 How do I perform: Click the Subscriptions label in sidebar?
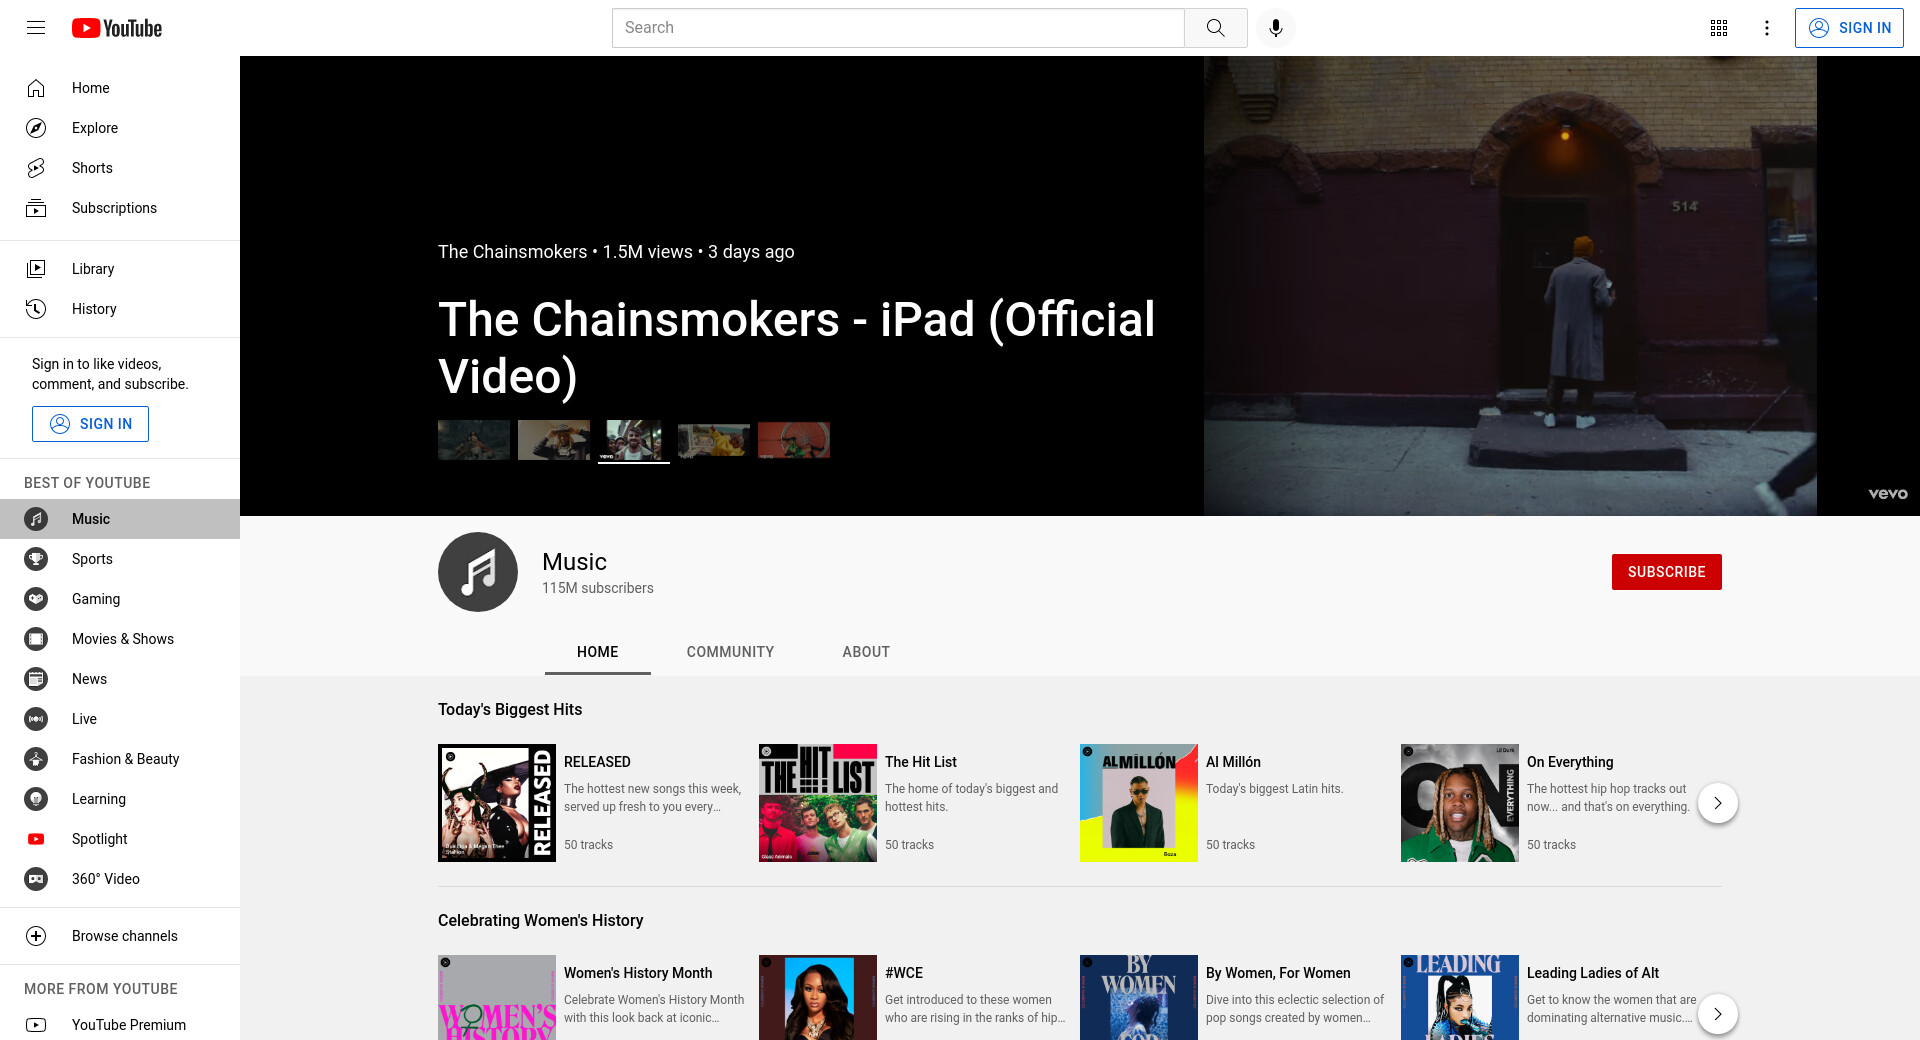click(114, 208)
